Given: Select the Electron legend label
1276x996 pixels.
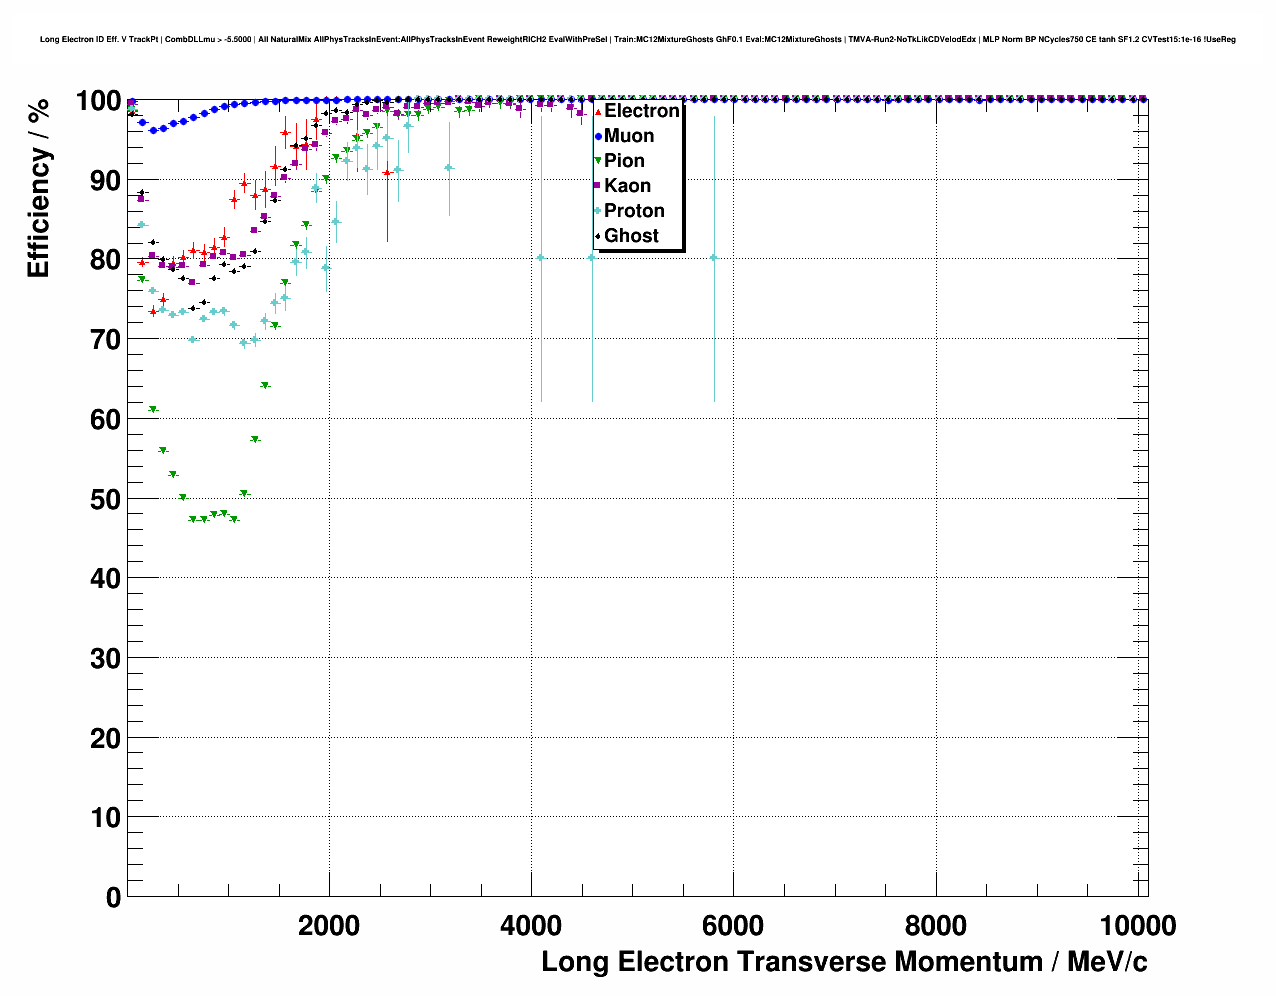Looking at the screenshot, I should (641, 111).
